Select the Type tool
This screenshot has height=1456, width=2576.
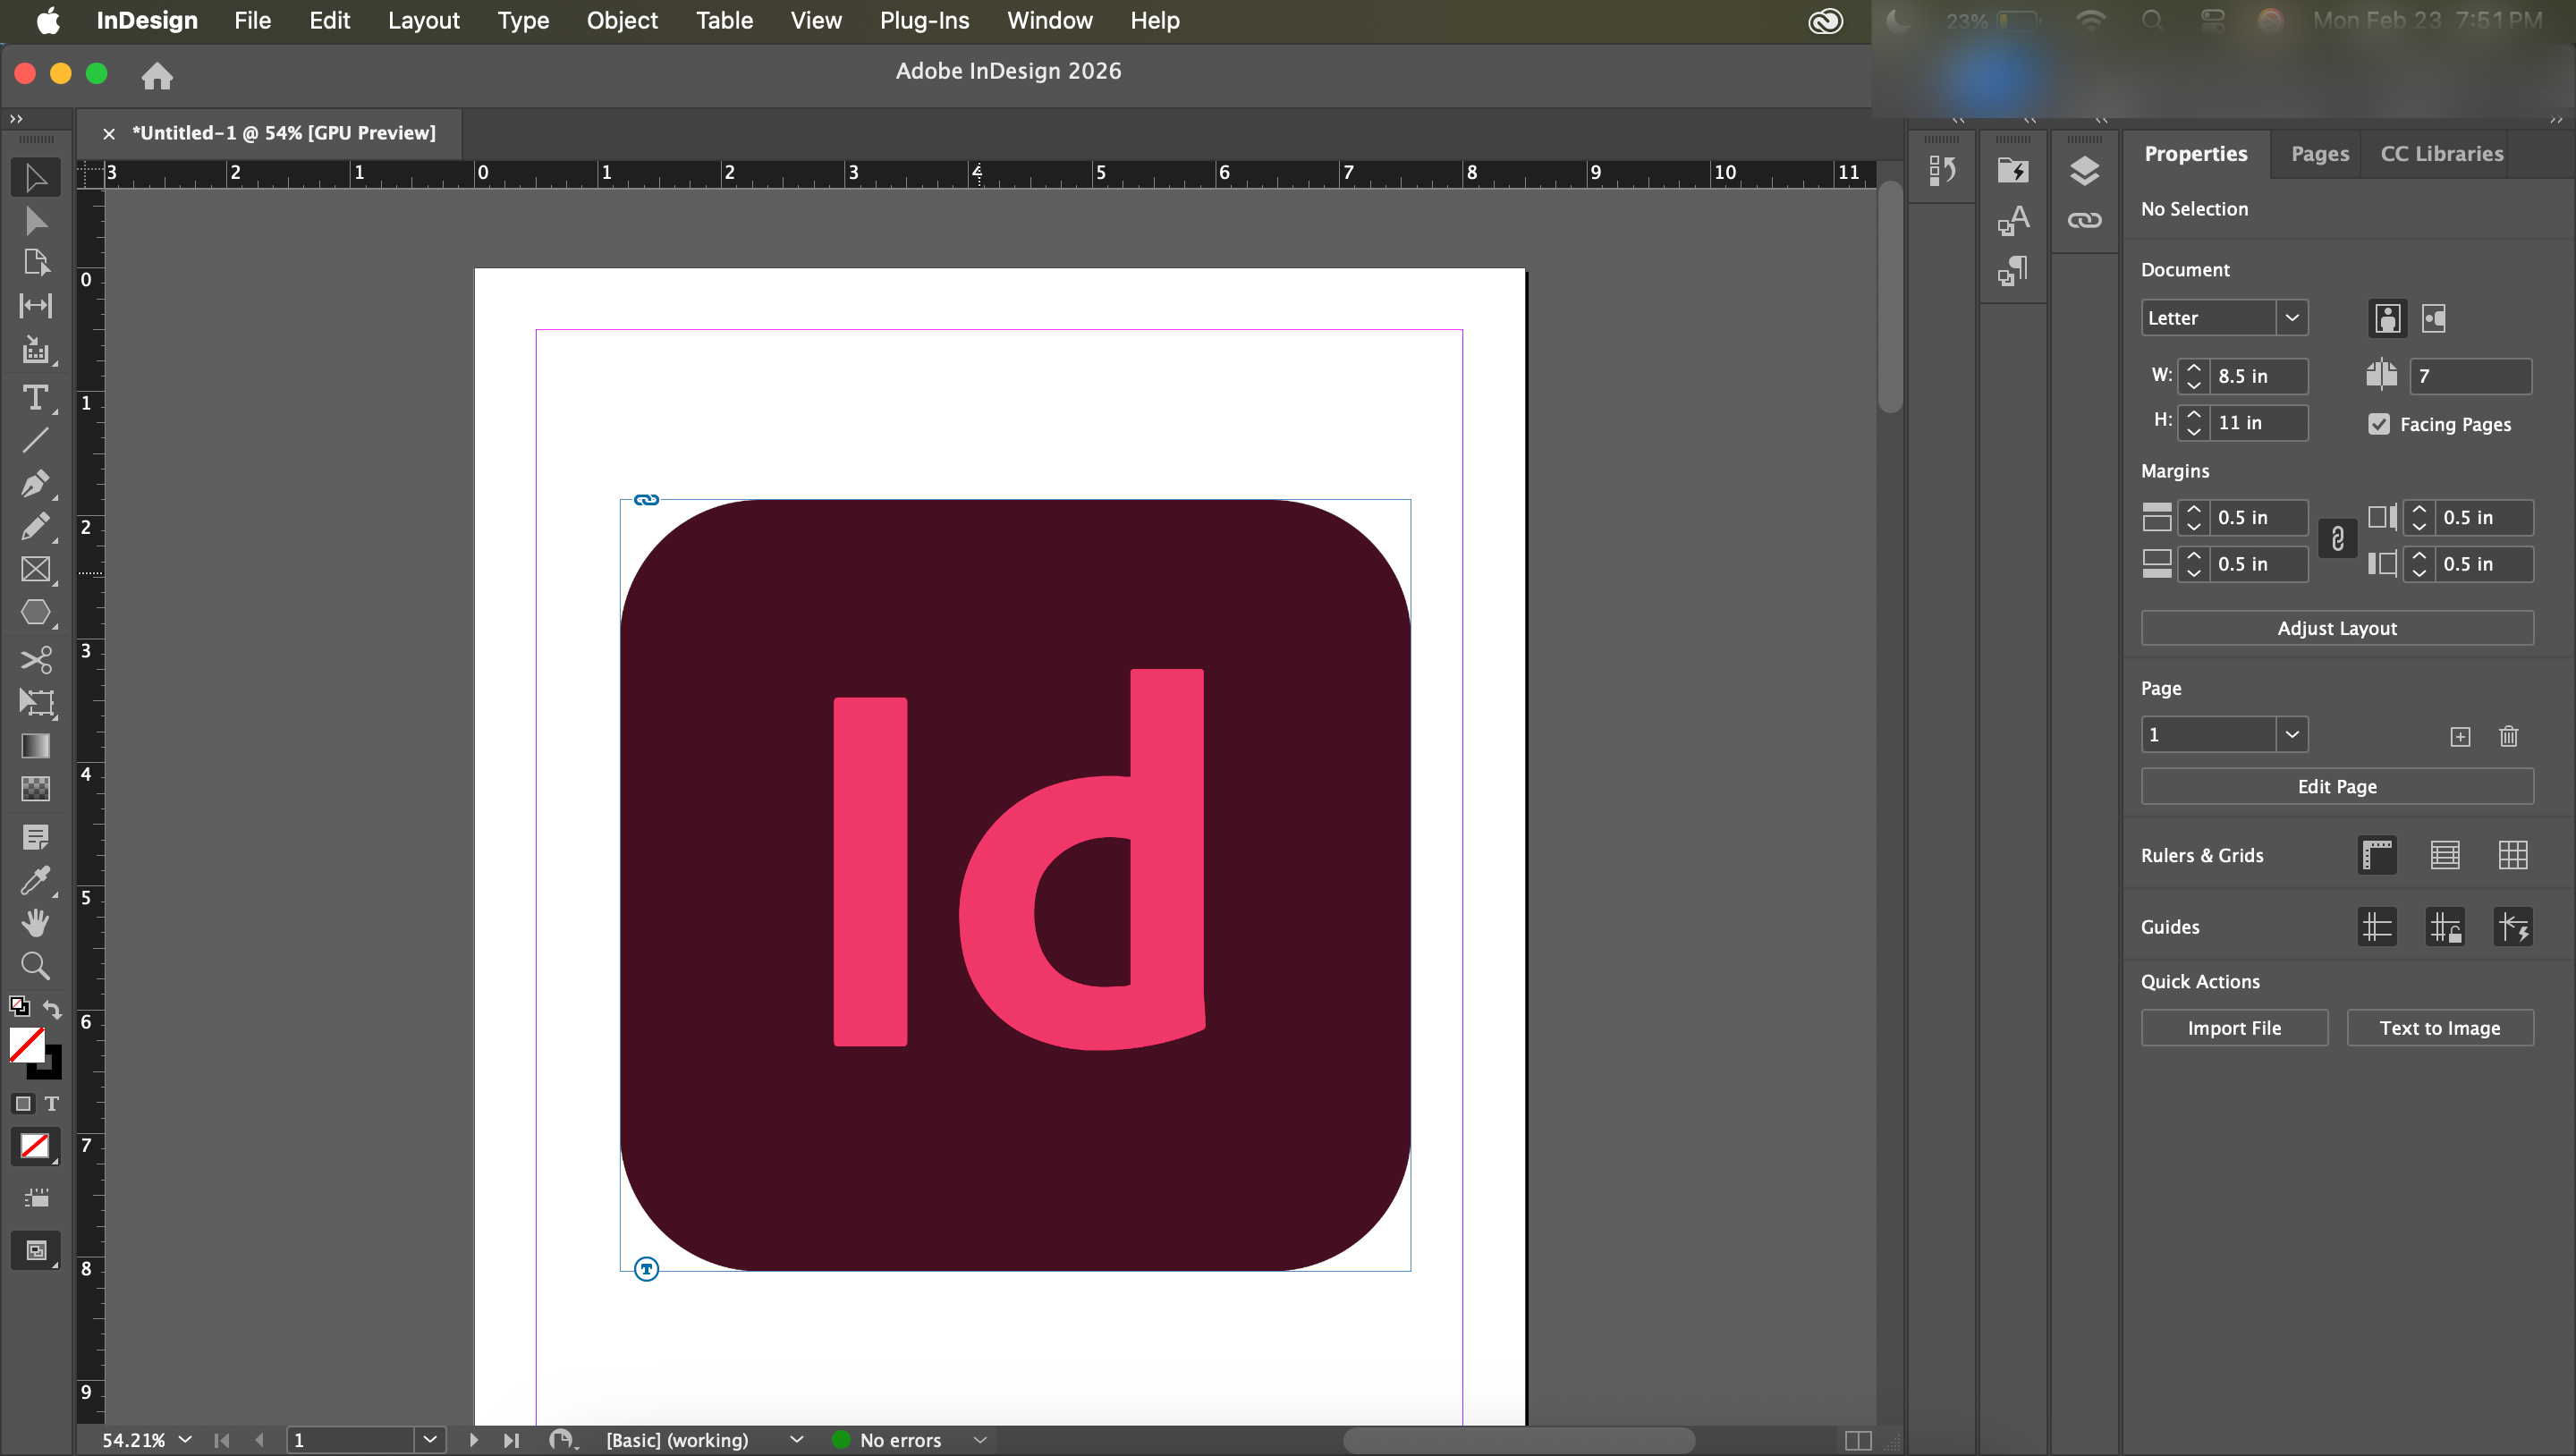coord(35,398)
